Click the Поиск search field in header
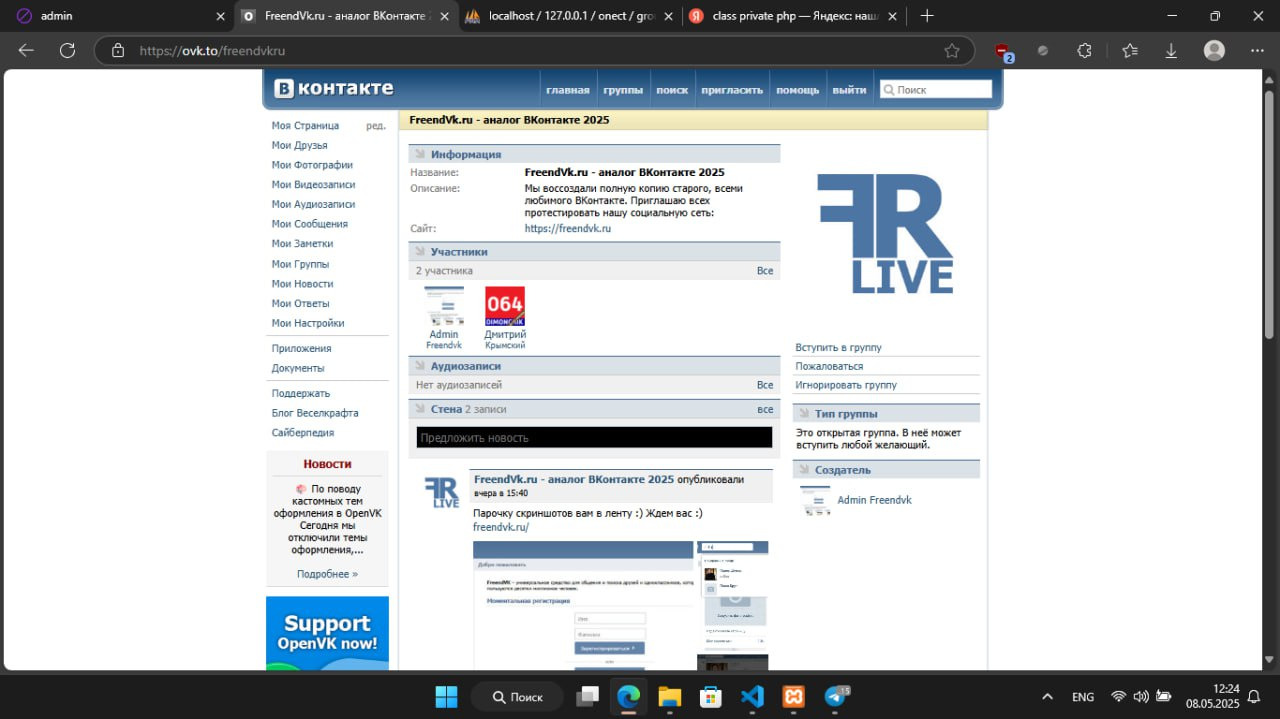 tap(936, 89)
